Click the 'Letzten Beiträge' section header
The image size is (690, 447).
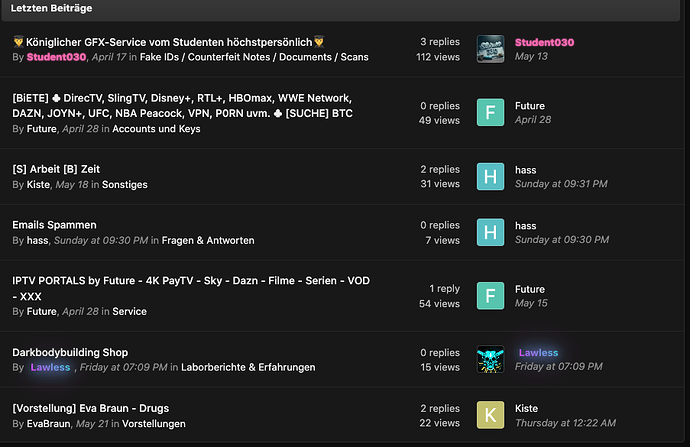pyautogui.click(x=55, y=7)
